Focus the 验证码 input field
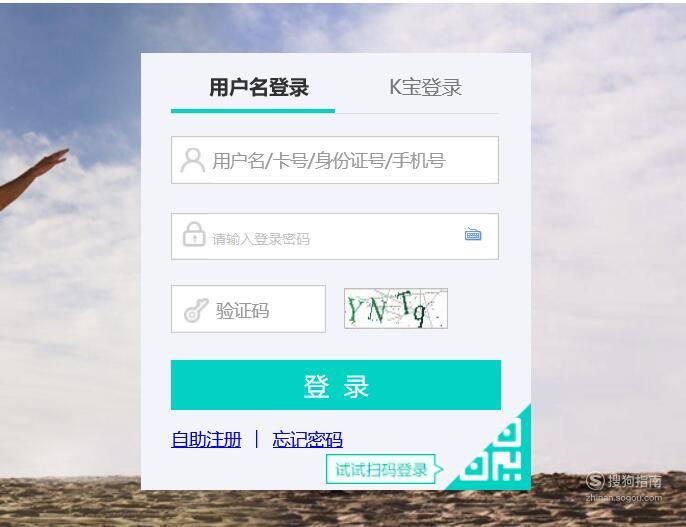Viewport: 686px width, 527px height. coord(248,309)
